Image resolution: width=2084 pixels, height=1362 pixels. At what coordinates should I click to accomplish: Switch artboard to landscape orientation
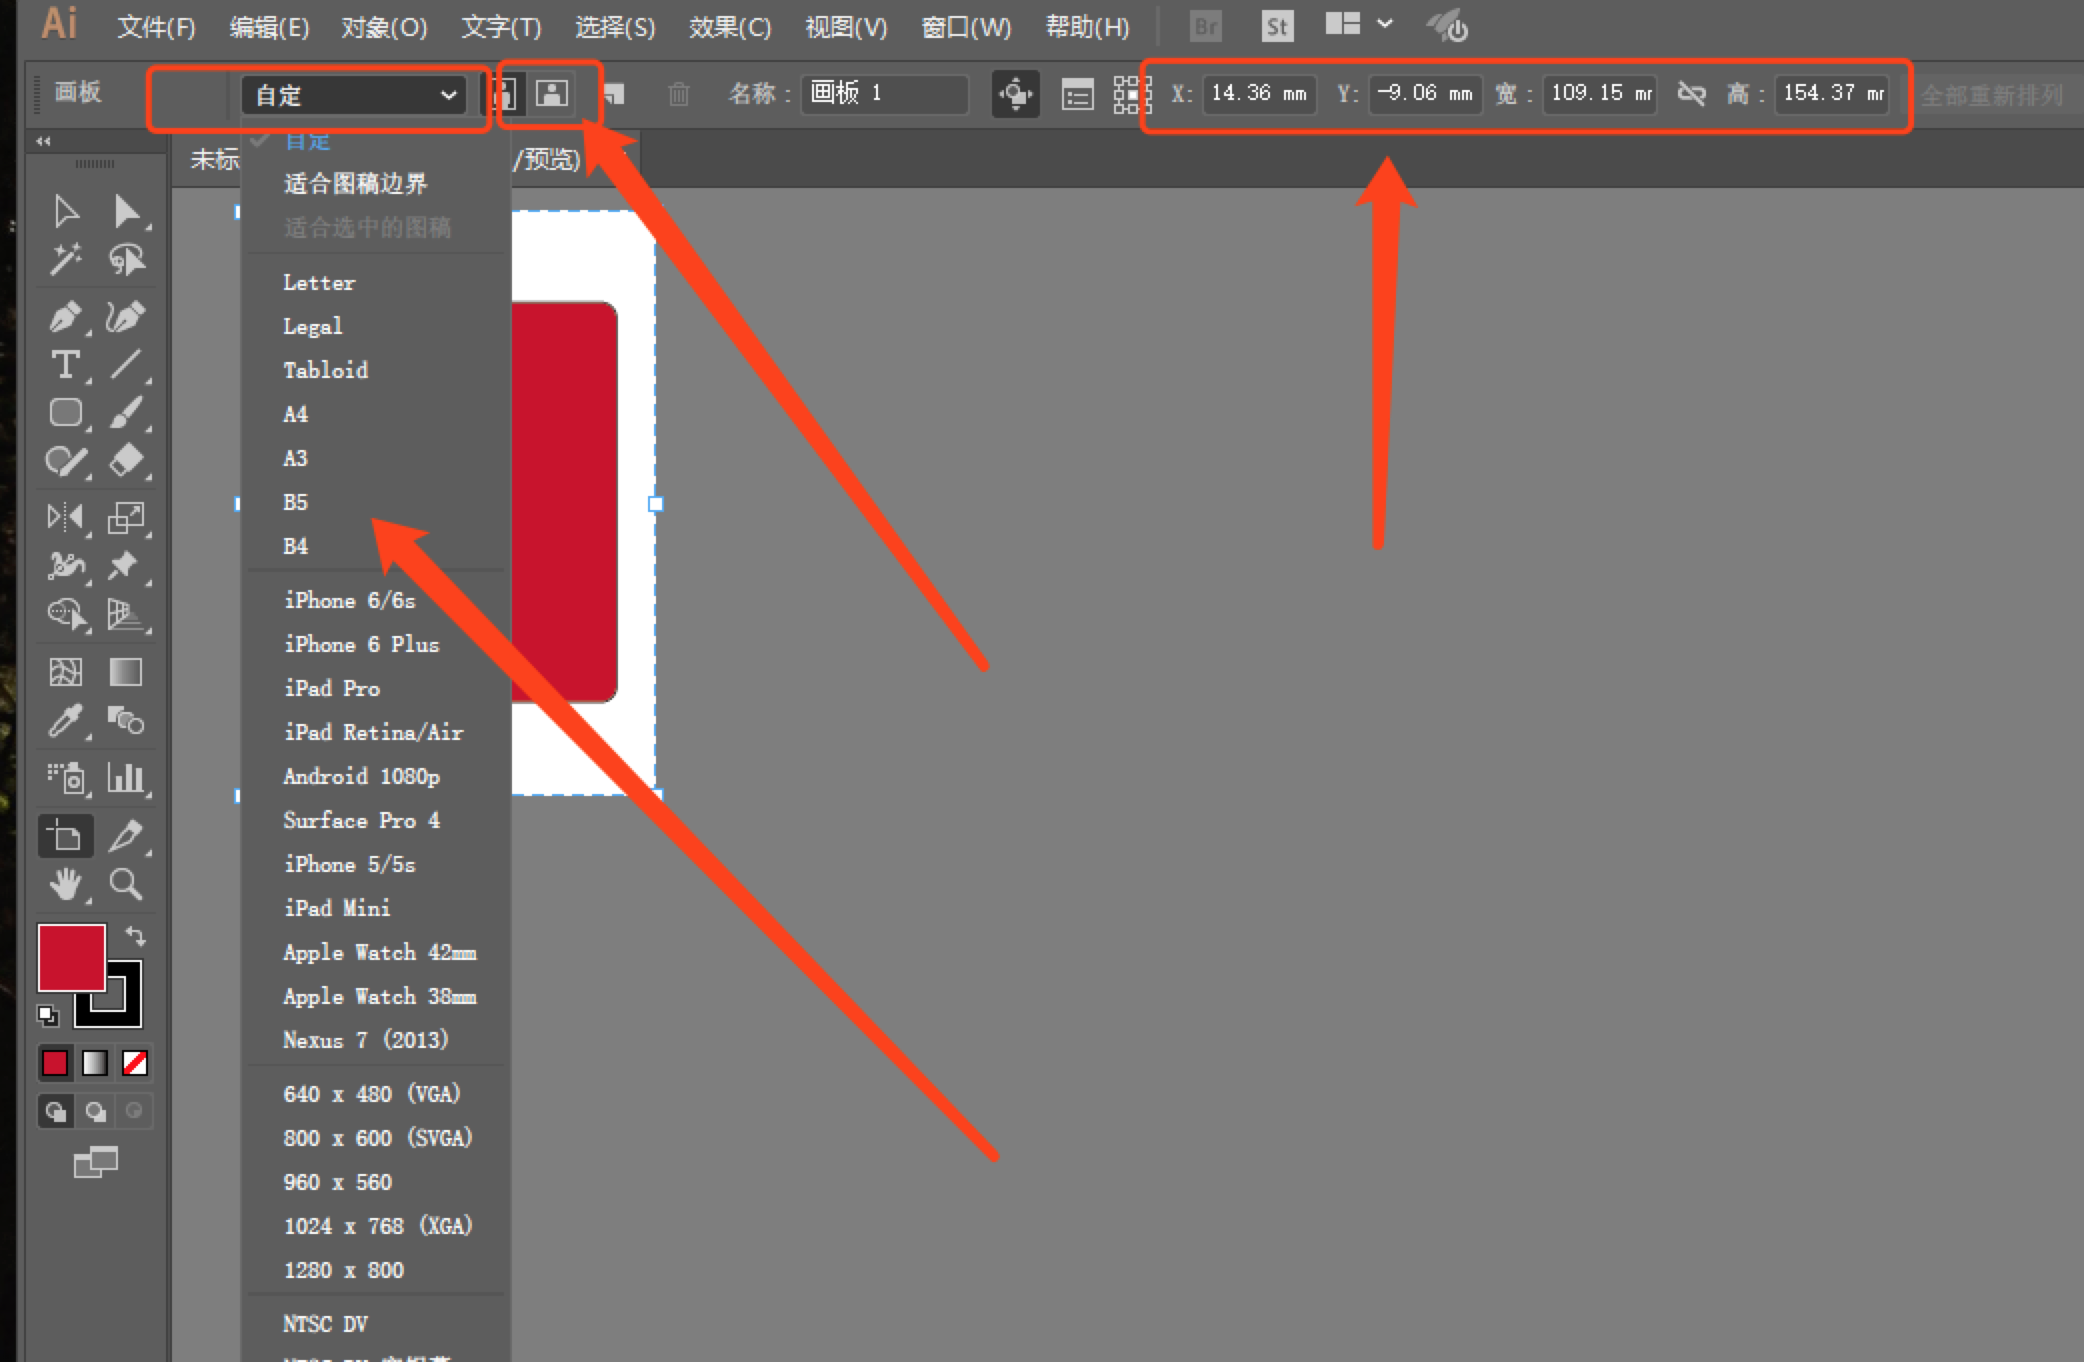[x=552, y=94]
